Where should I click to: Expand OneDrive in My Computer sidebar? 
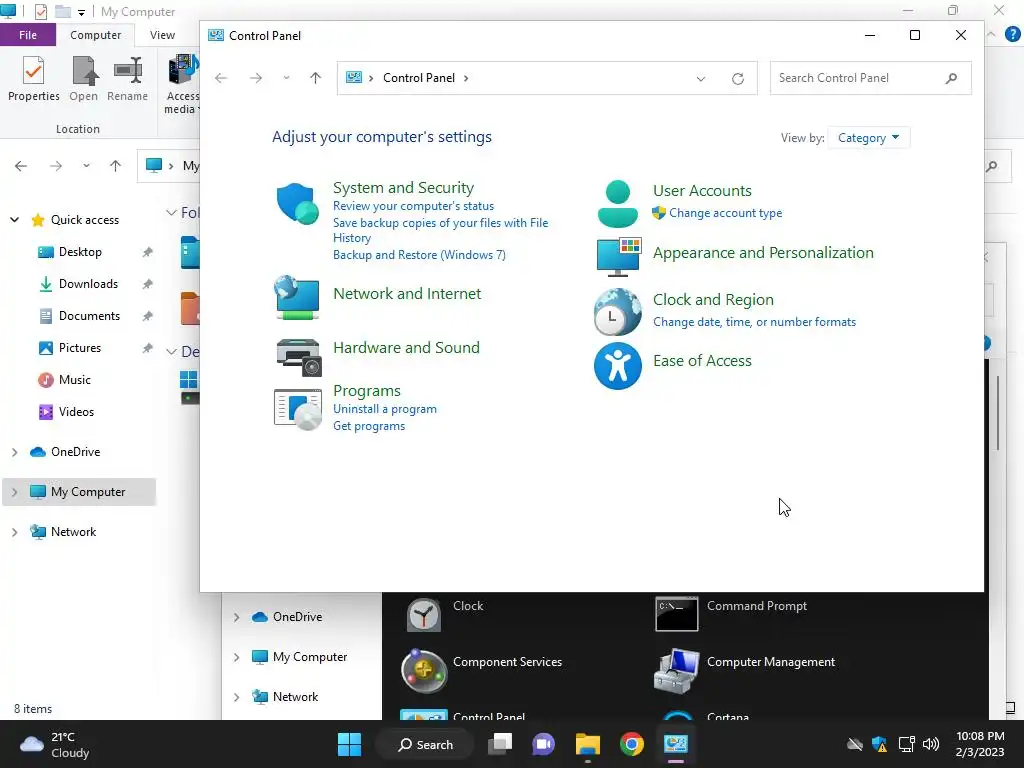(x=14, y=452)
